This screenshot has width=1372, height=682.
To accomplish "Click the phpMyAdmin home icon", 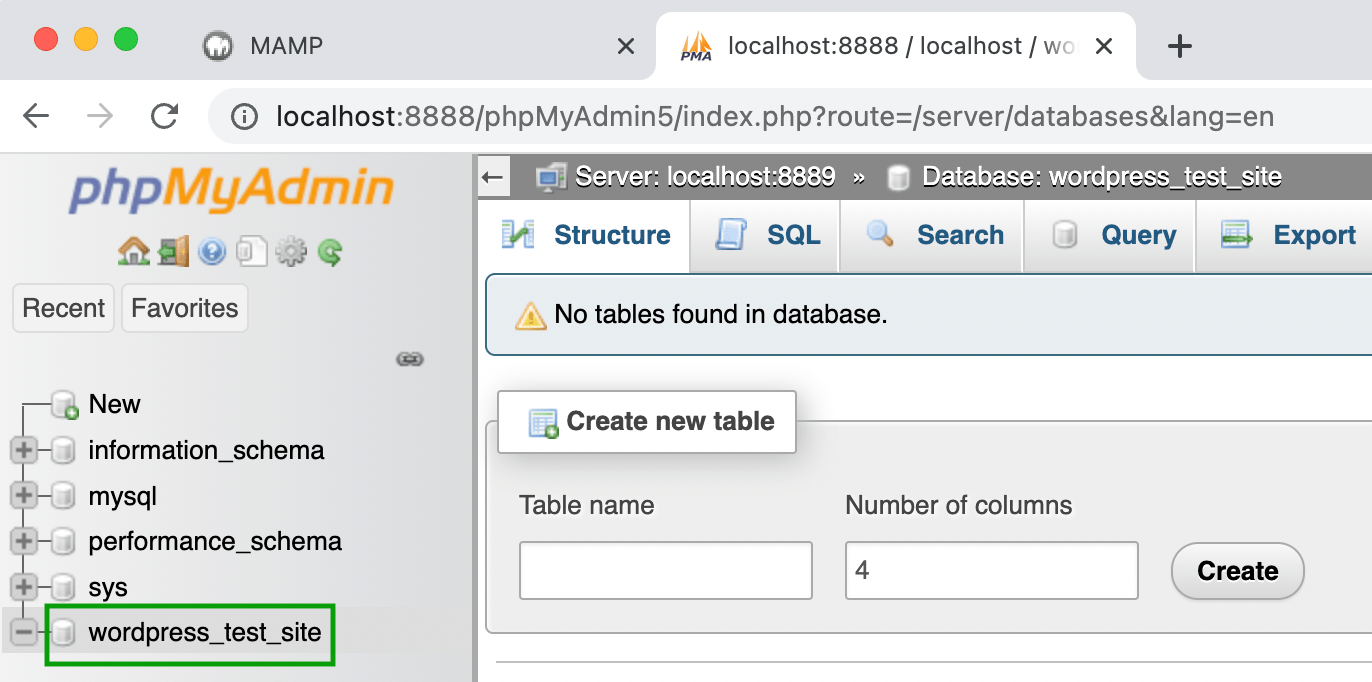I will coord(133,250).
